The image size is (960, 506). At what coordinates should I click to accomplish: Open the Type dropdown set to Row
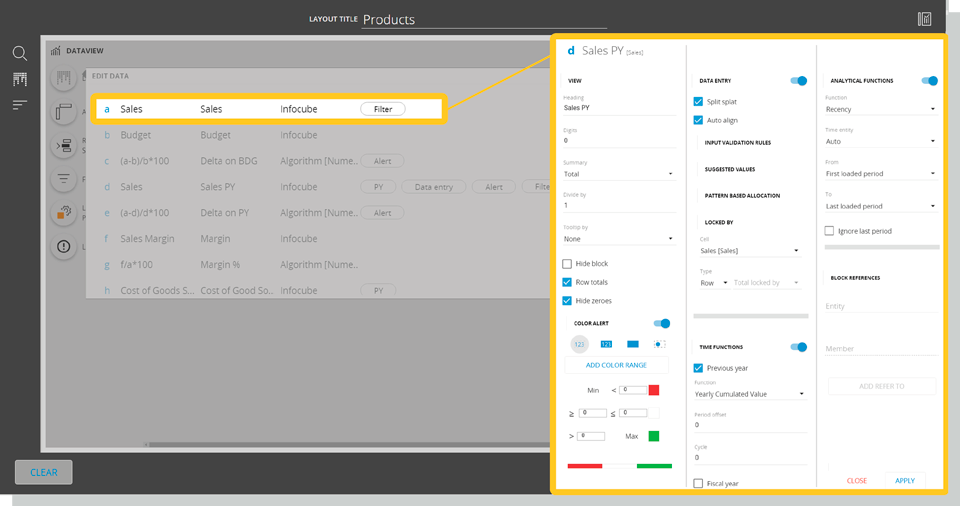(714, 283)
